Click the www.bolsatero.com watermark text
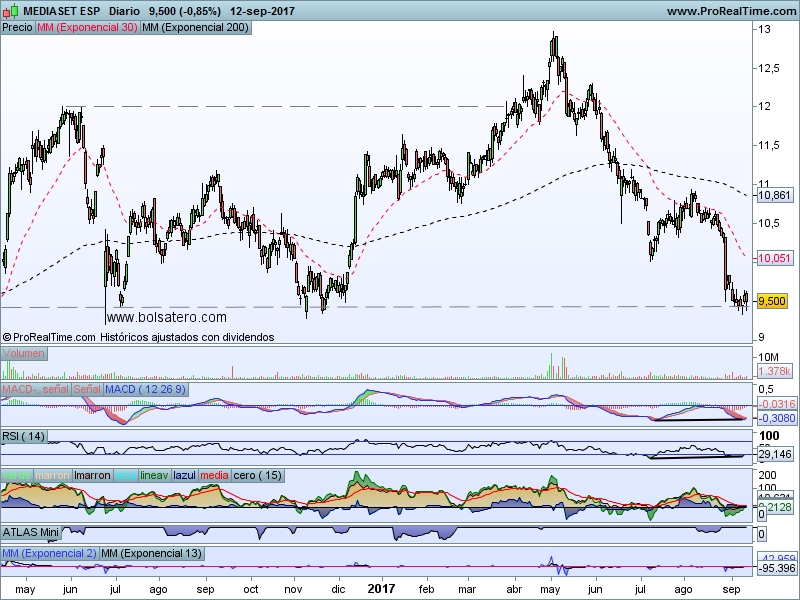The width and height of the screenshot is (800, 600). [166, 317]
